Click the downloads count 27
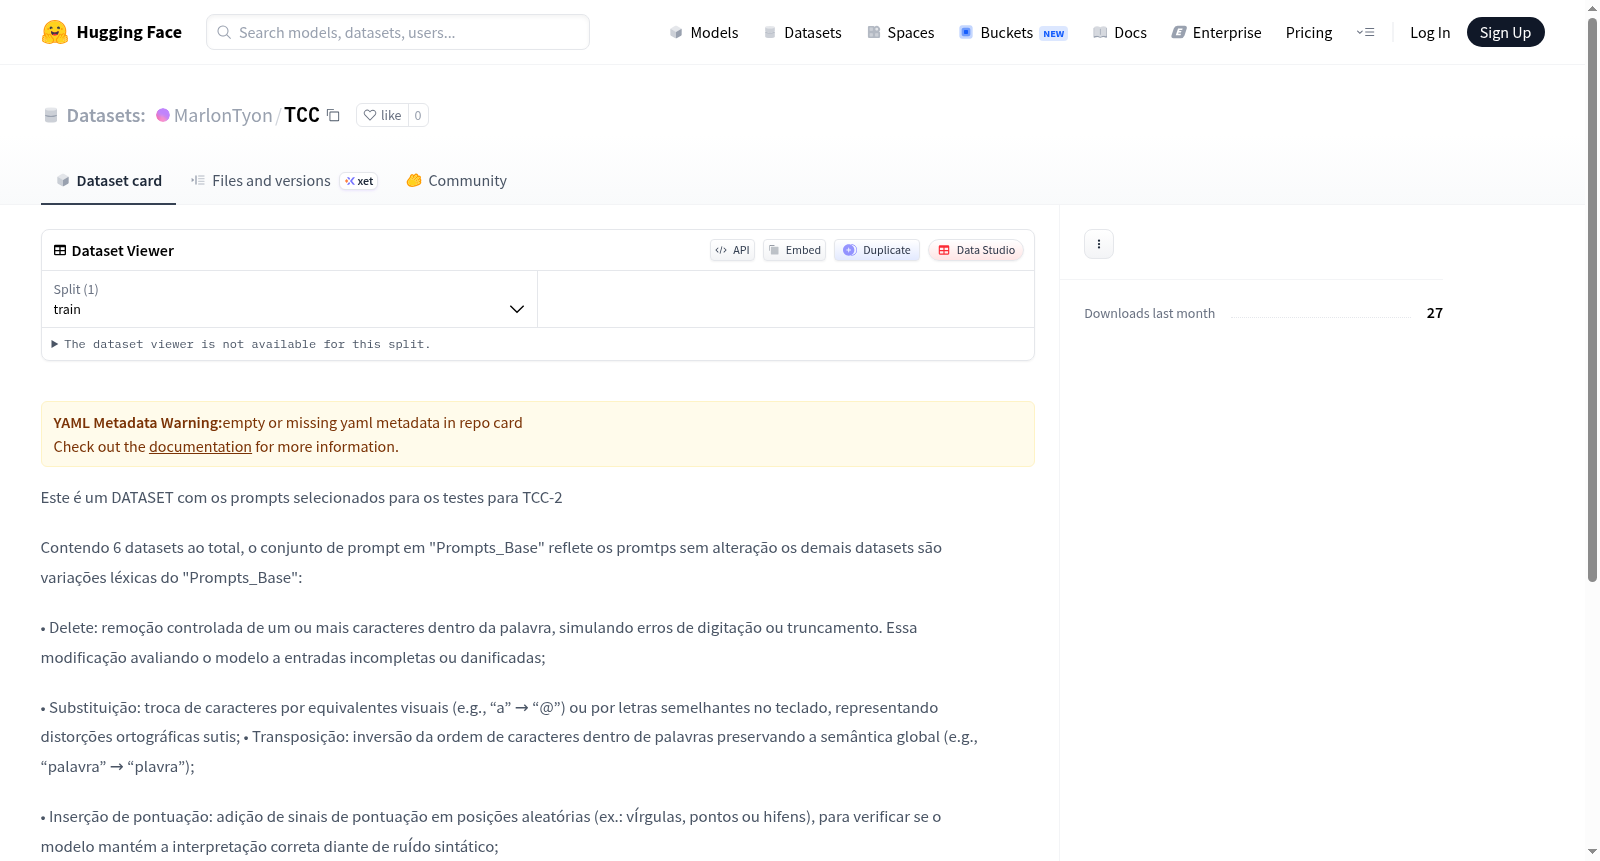The image size is (1600, 861). (x=1435, y=313)
